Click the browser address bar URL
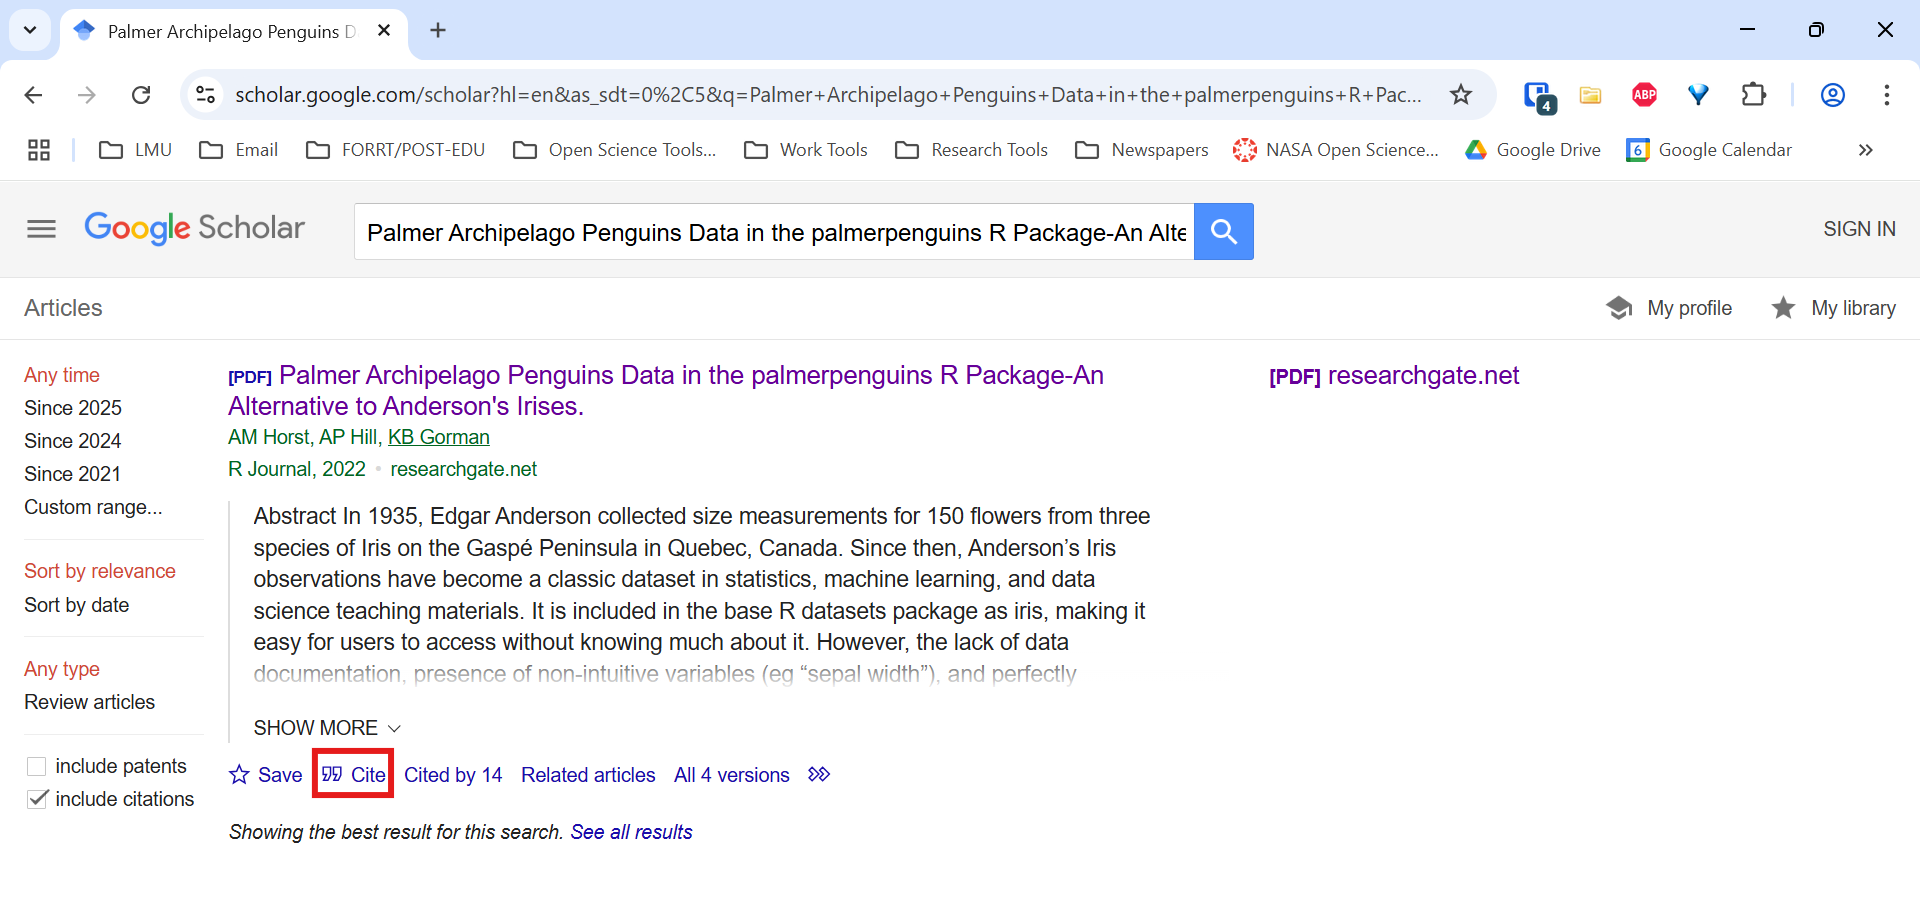1920x913 pixels. [x=828, y=95]
